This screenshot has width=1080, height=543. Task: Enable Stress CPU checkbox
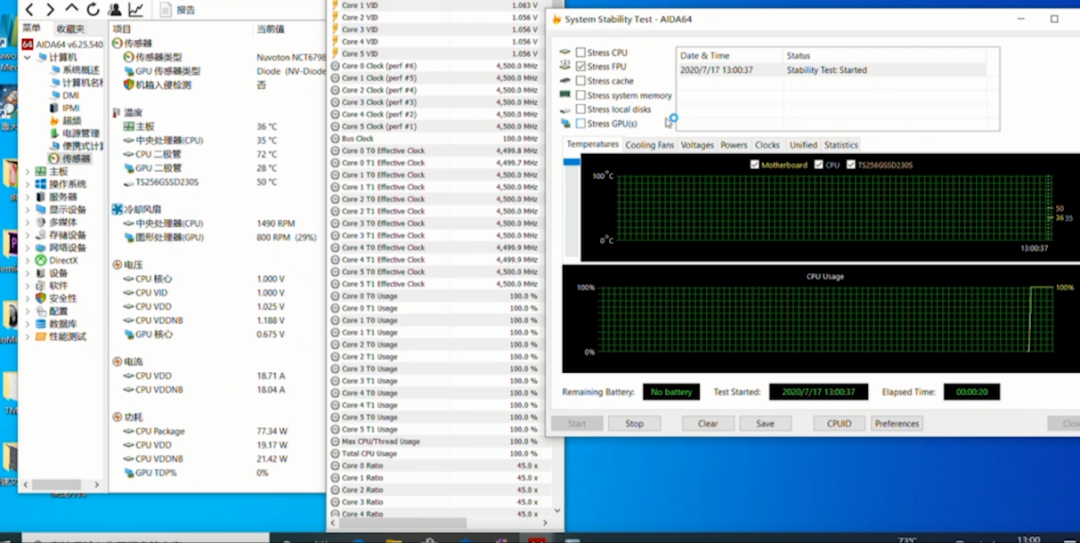[581, 52]
